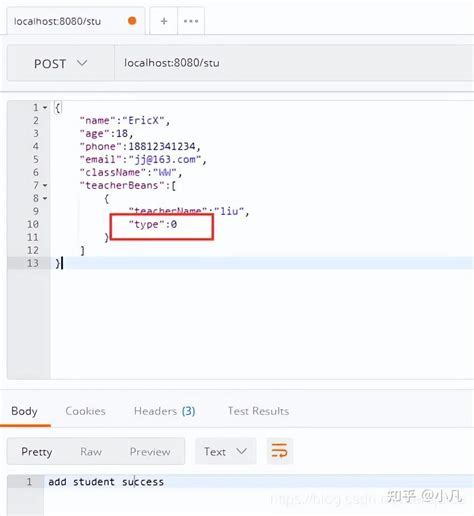Switch to Raw response view
474x516 pixels.
coord(91,452)
